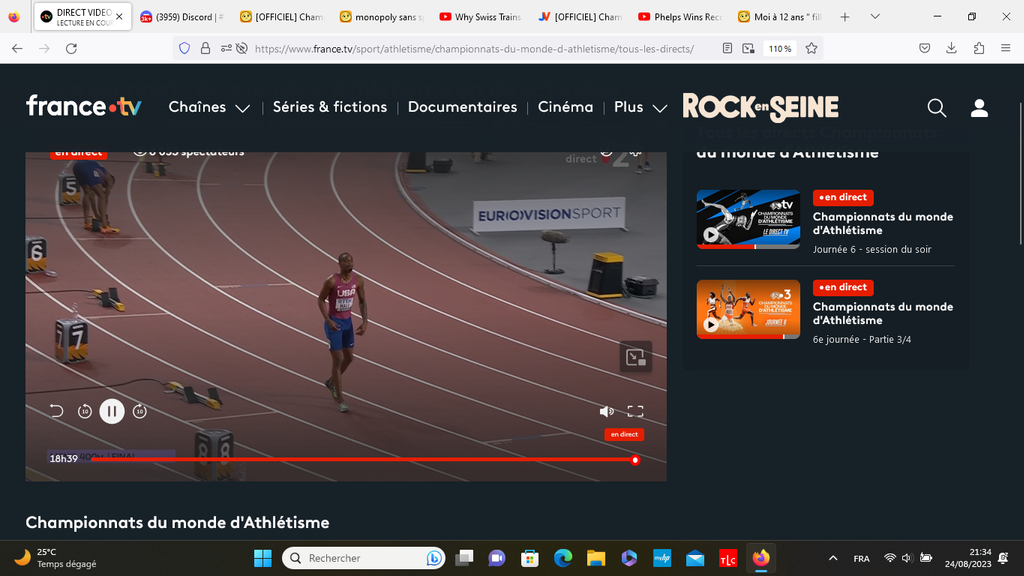Open the Wi-Fi network tray icon
Image resolution: width=1024 pixels, height=576 pixels.
[x=889, y=558]
